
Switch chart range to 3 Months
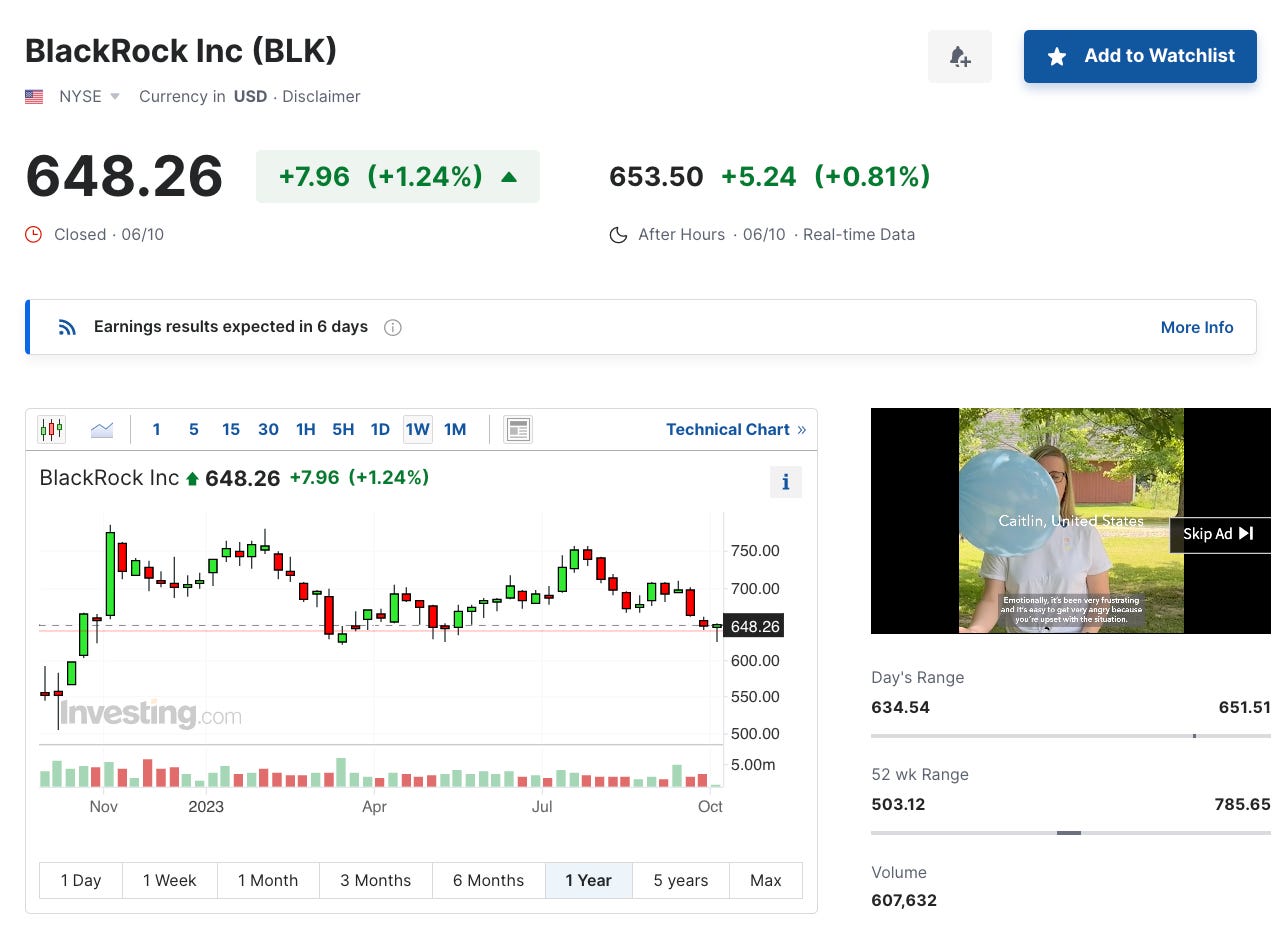(376, 880)
